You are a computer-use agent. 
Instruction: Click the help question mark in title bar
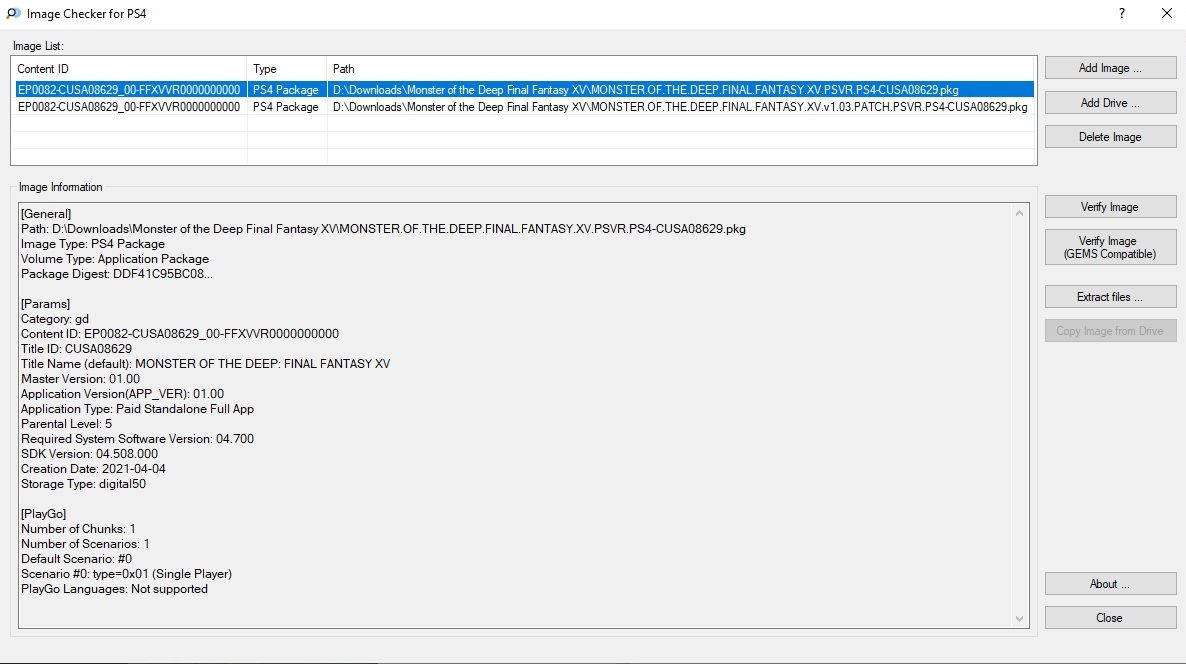pos(1122,14)
